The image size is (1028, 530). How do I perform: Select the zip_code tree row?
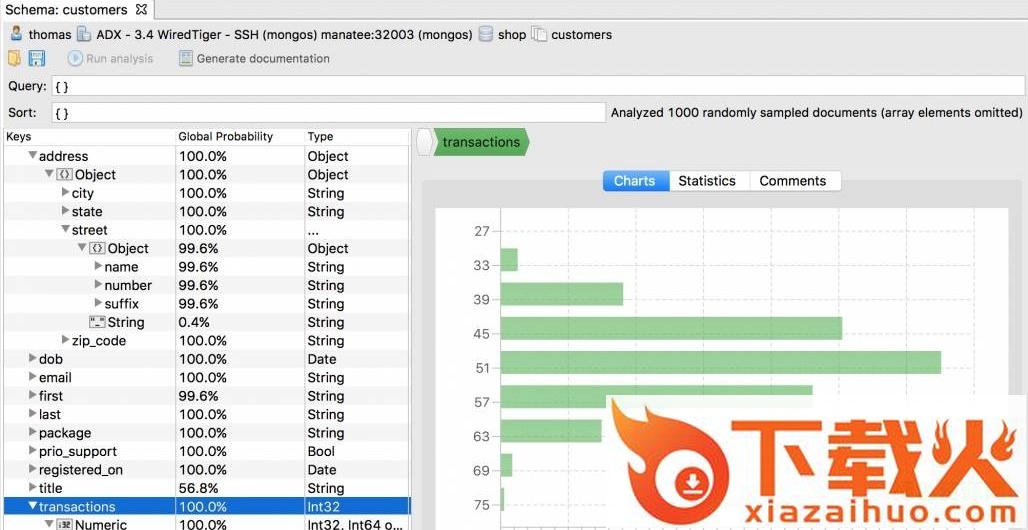pos(207,340)
